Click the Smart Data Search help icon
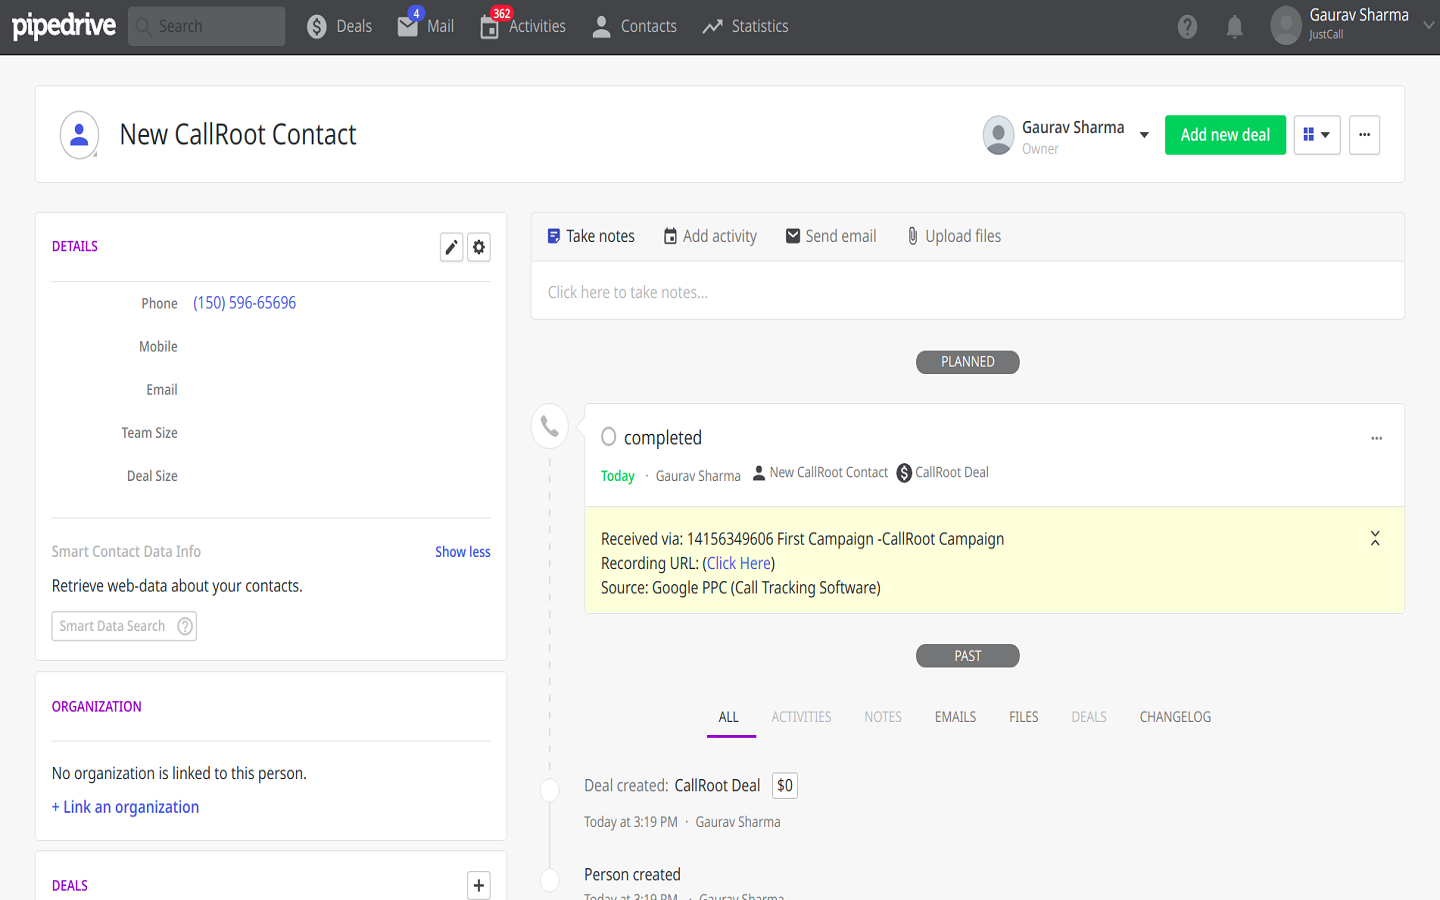 (x=185, y=626)
